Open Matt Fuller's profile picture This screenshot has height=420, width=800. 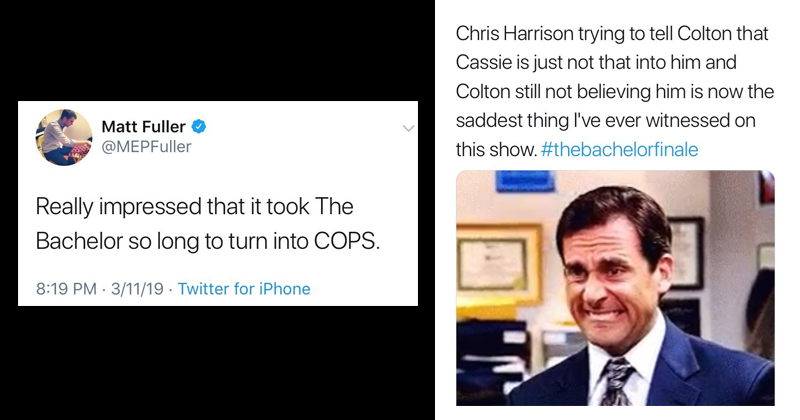click(x=65, y=137)
